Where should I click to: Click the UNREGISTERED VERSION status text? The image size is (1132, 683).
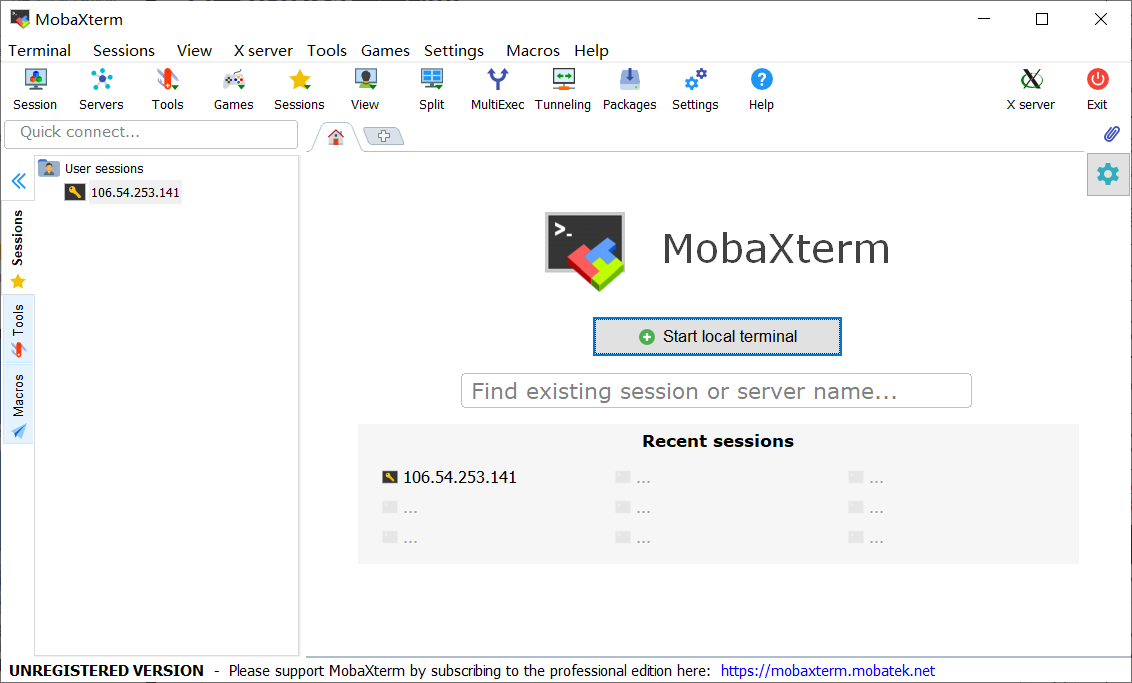(x=107, y=671)
